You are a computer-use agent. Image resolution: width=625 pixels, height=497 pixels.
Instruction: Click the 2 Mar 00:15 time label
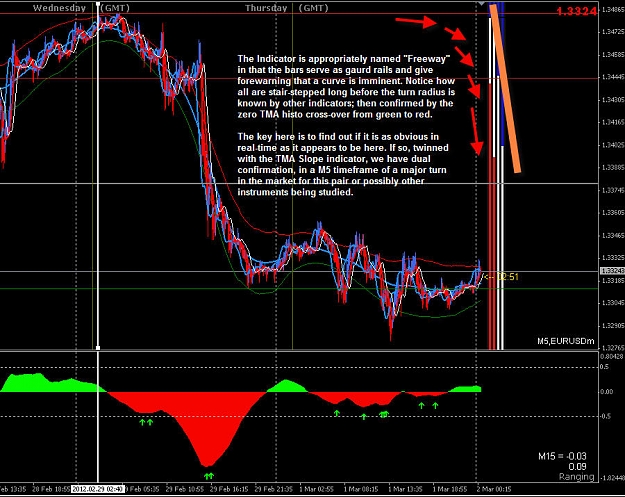click(x=495, y=489)
